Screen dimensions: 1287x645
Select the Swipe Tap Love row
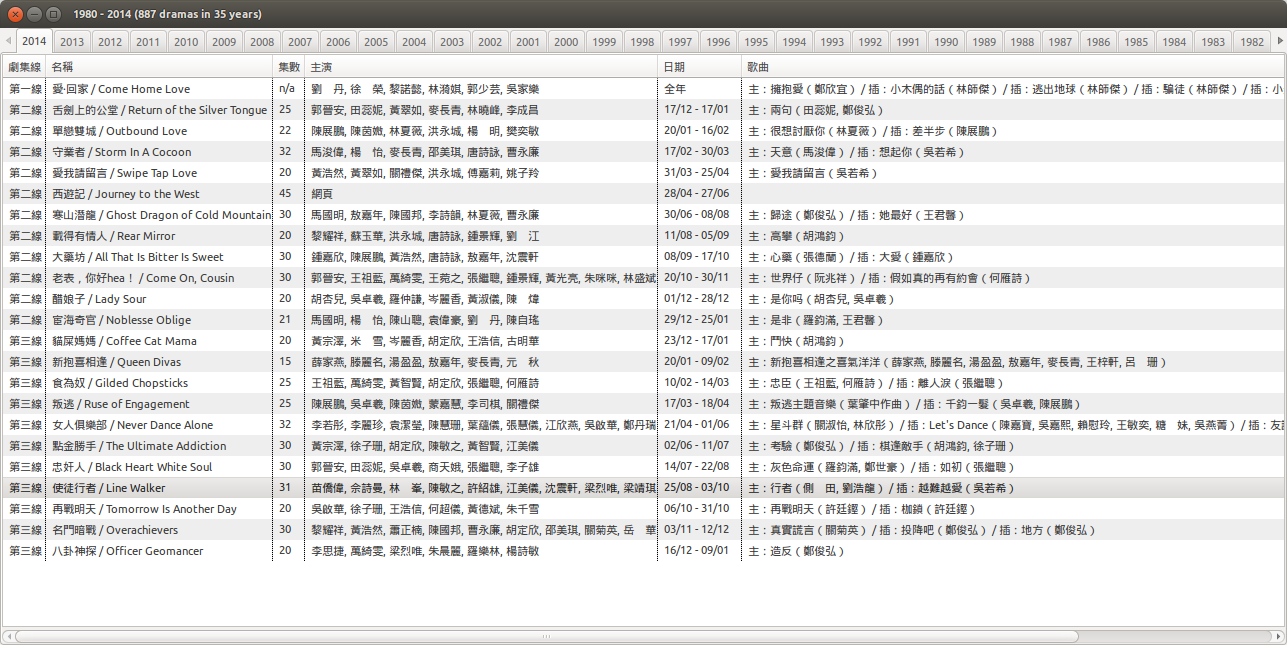[643, 173]
